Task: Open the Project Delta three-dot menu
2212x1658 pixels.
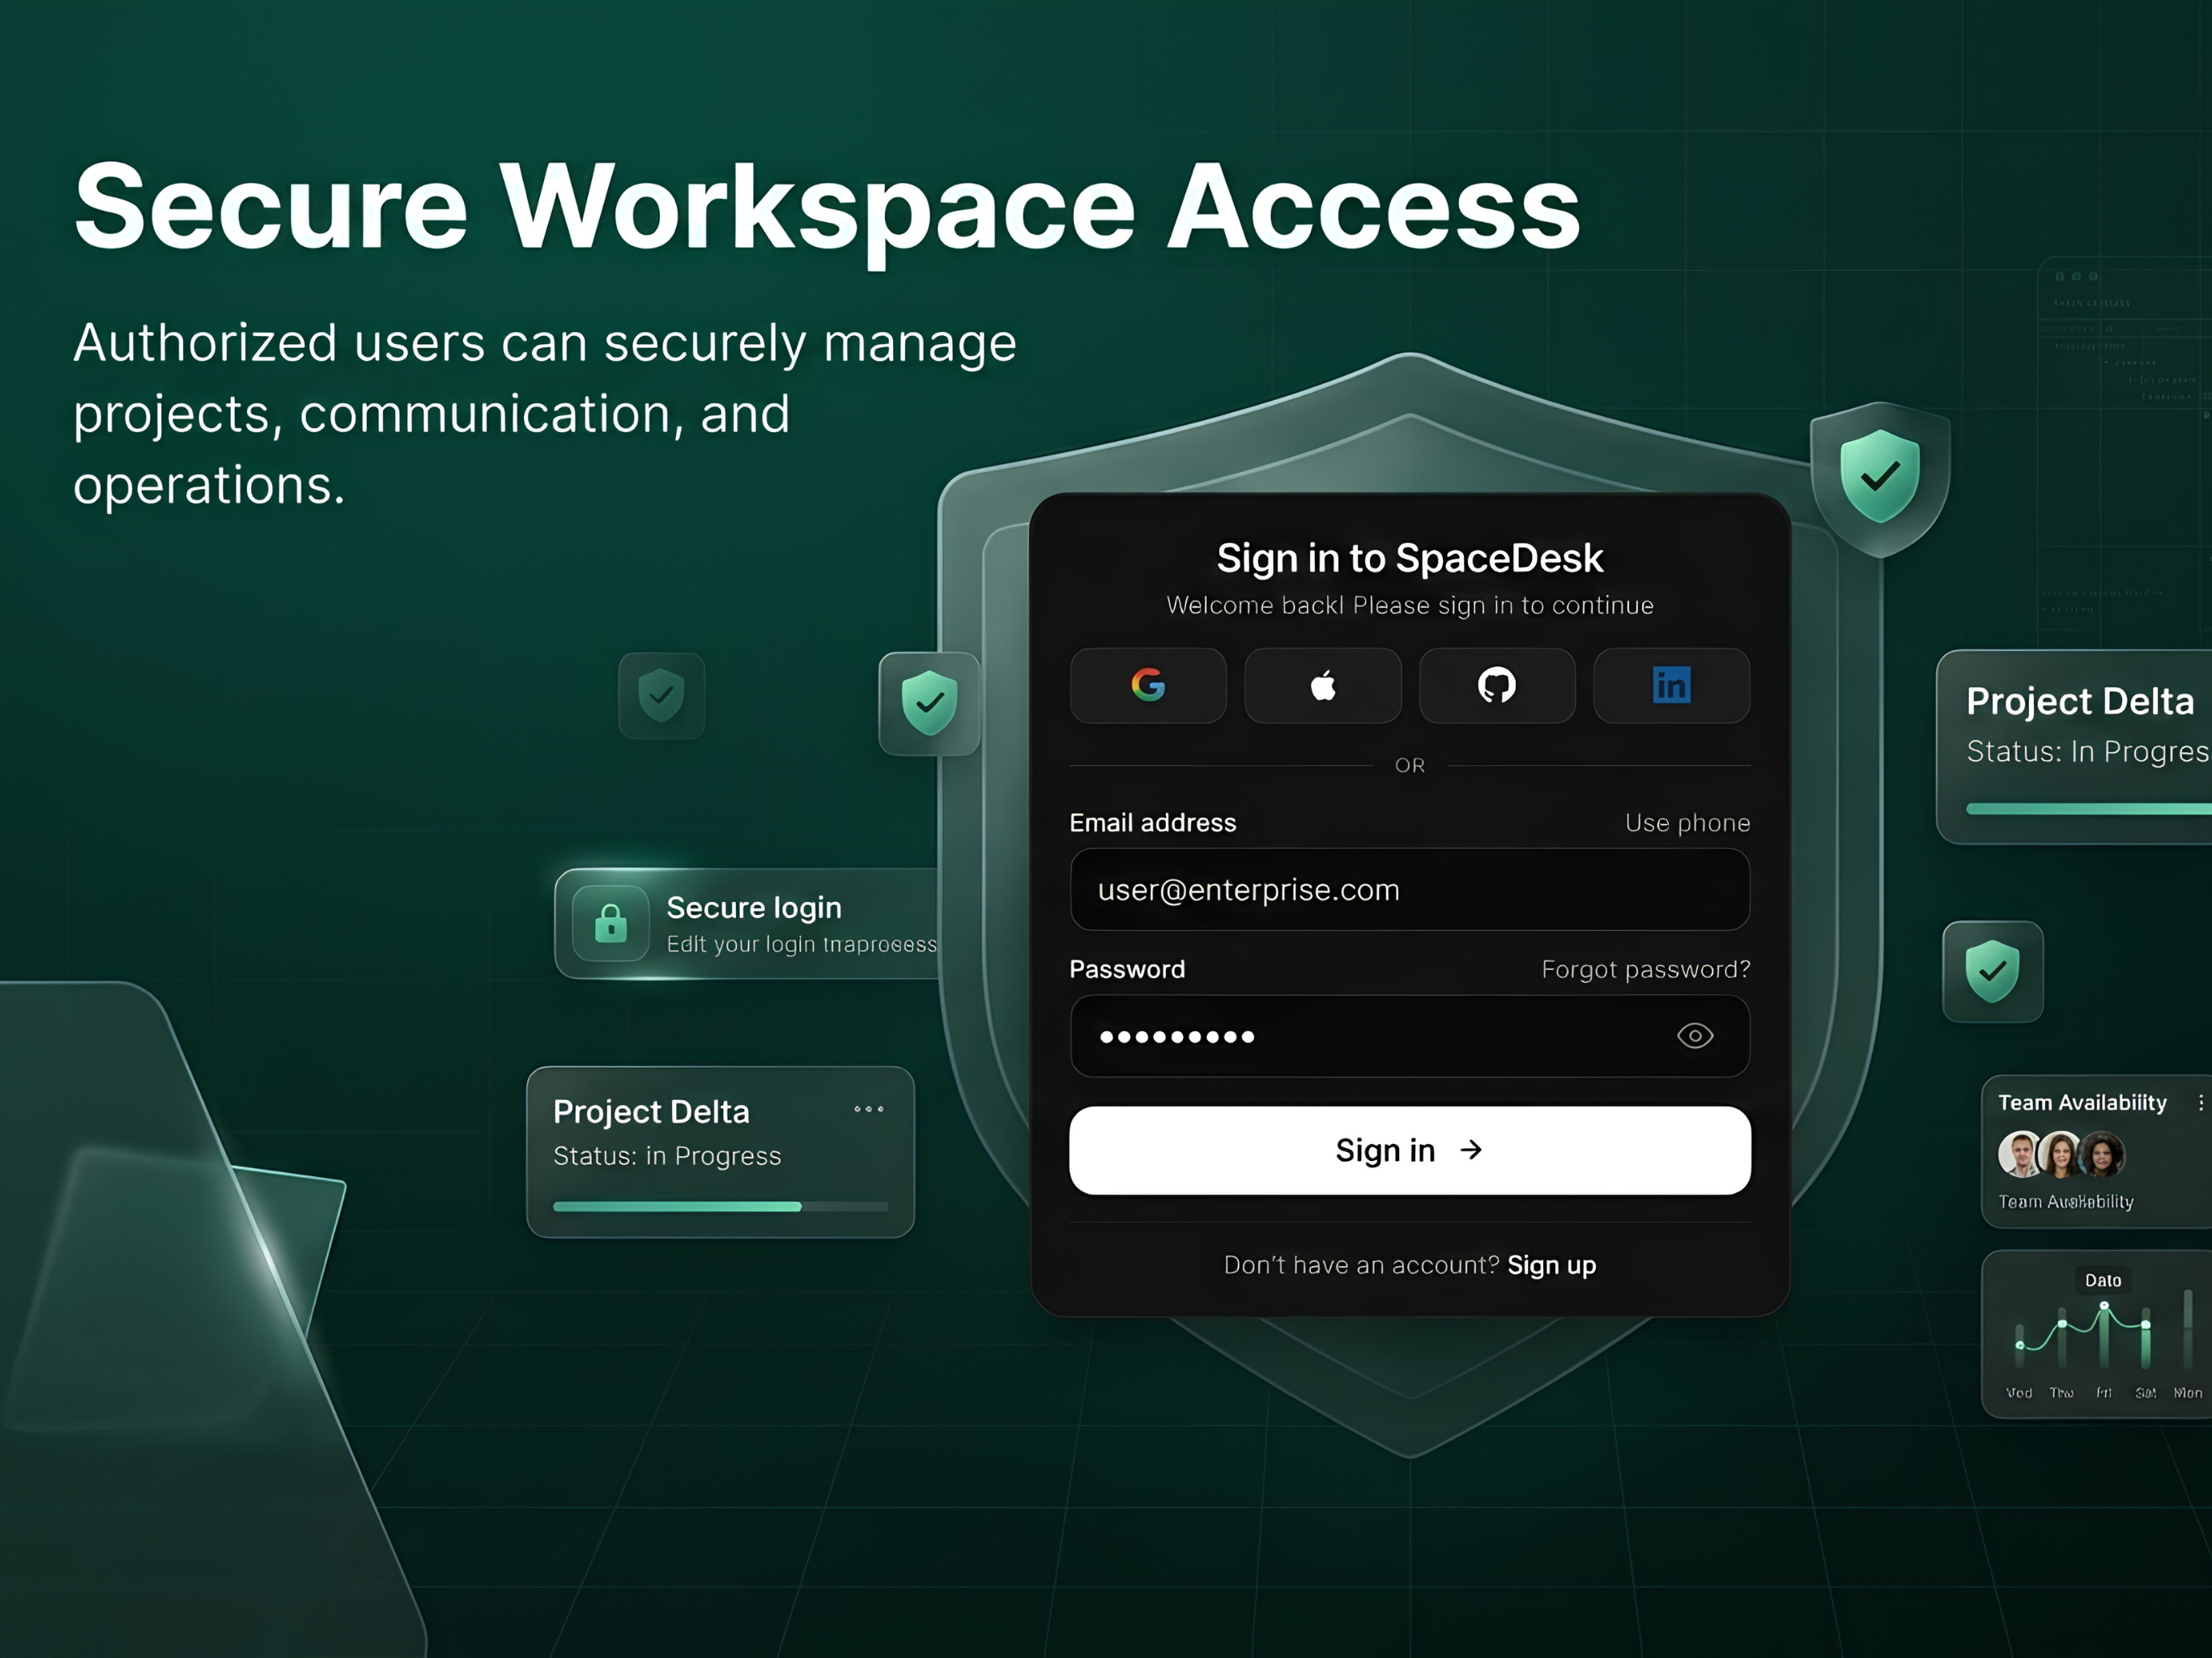Action: point(869,1109)
